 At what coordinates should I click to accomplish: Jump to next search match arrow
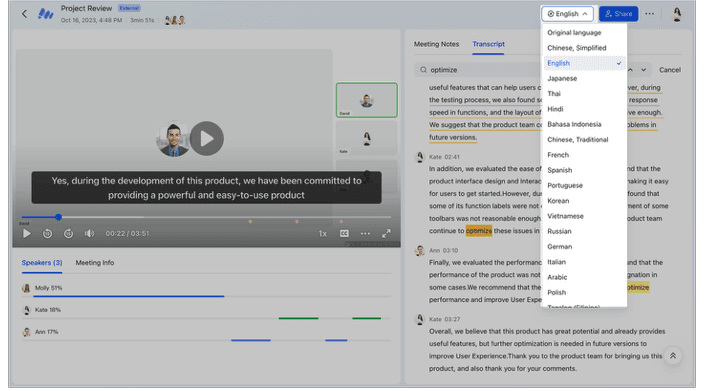(x=643, y=70)
